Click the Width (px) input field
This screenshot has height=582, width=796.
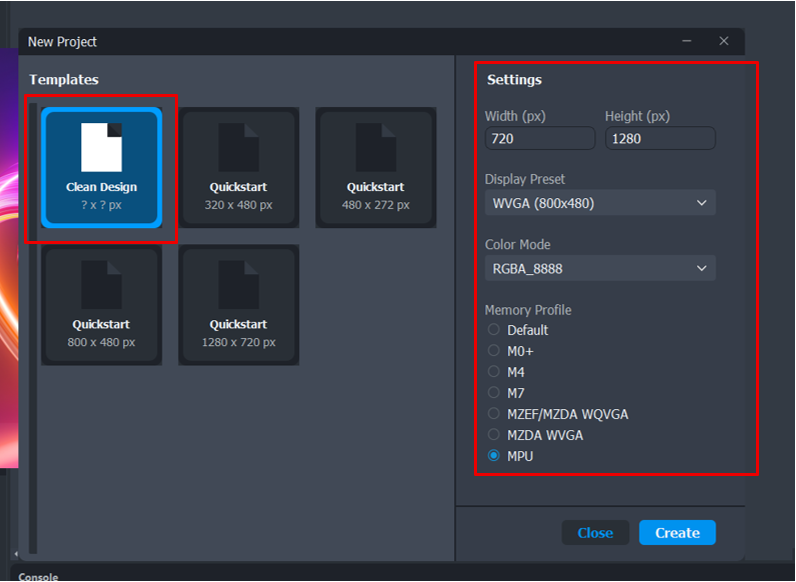(539, 139)
